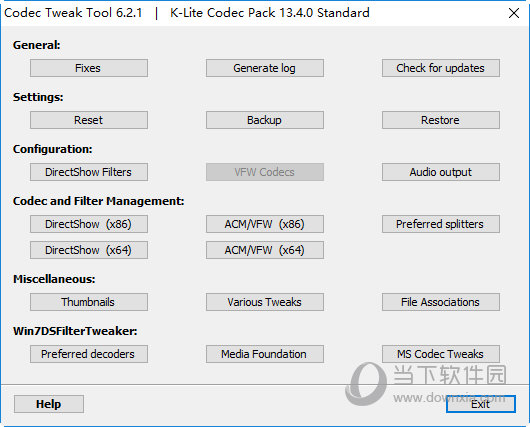Open Various Tweaks
The height and width of the screenshot is (427, 530).
coord(265,302)
